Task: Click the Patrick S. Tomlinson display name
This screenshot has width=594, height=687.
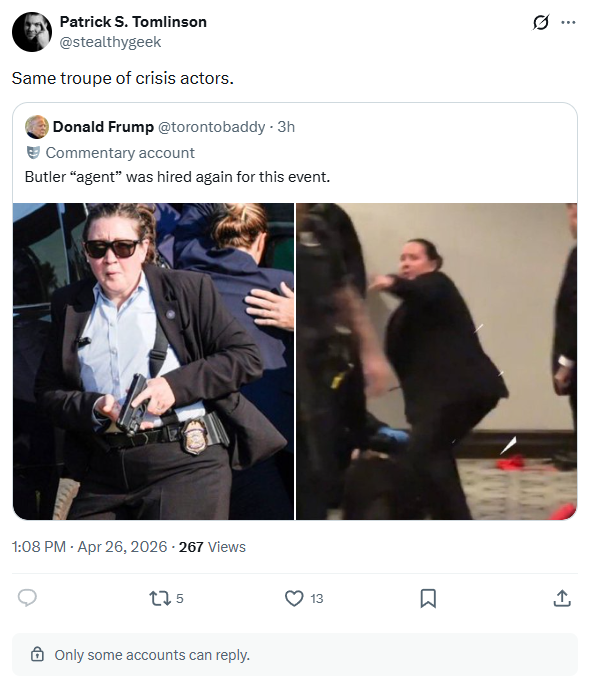Action: pos(133,22)
